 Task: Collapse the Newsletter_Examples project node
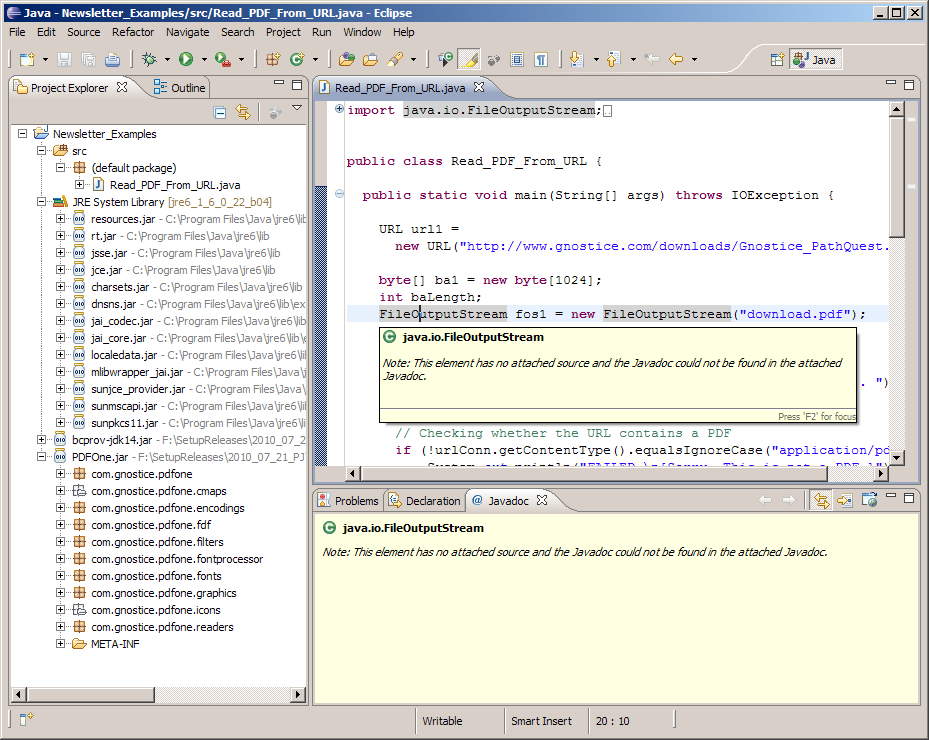click(22, 133)
